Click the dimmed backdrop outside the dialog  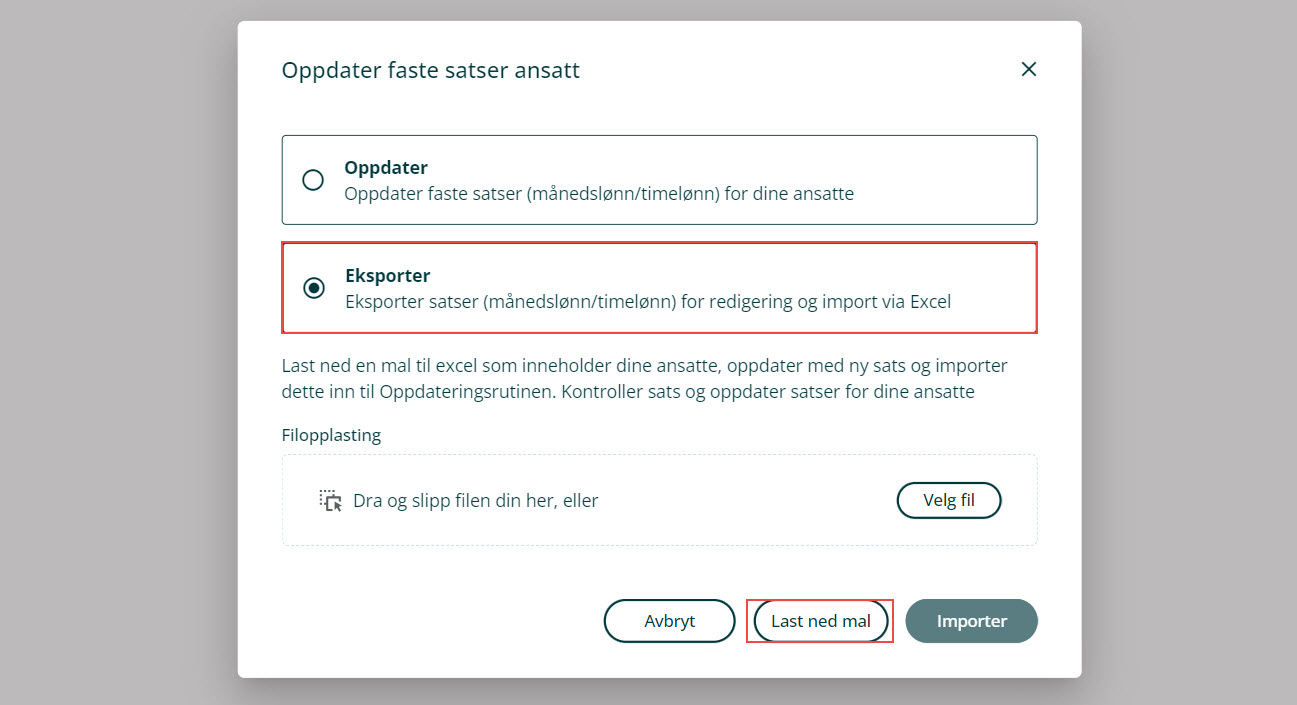click(118, 350)
